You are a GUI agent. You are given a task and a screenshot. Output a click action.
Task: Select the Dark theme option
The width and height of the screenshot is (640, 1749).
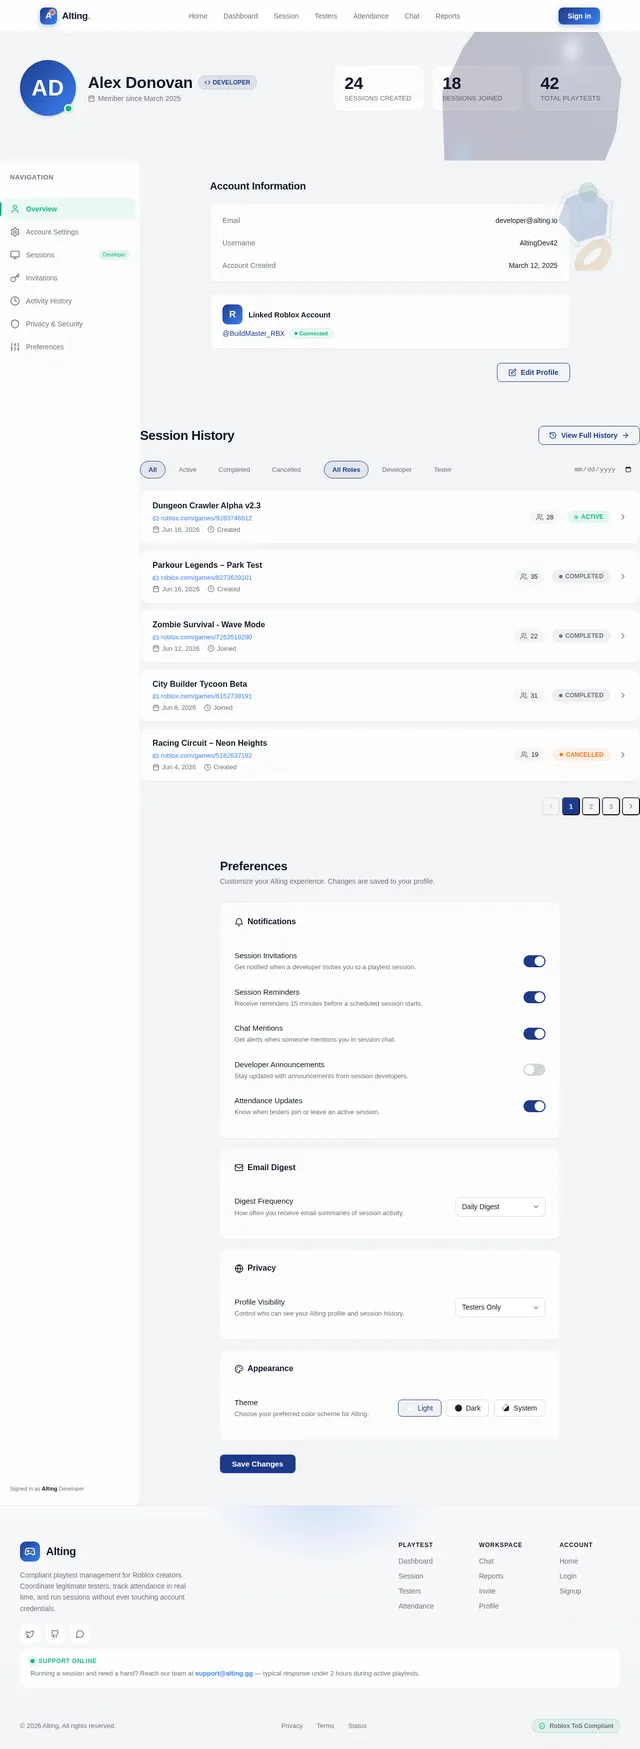coord(468,1408)
